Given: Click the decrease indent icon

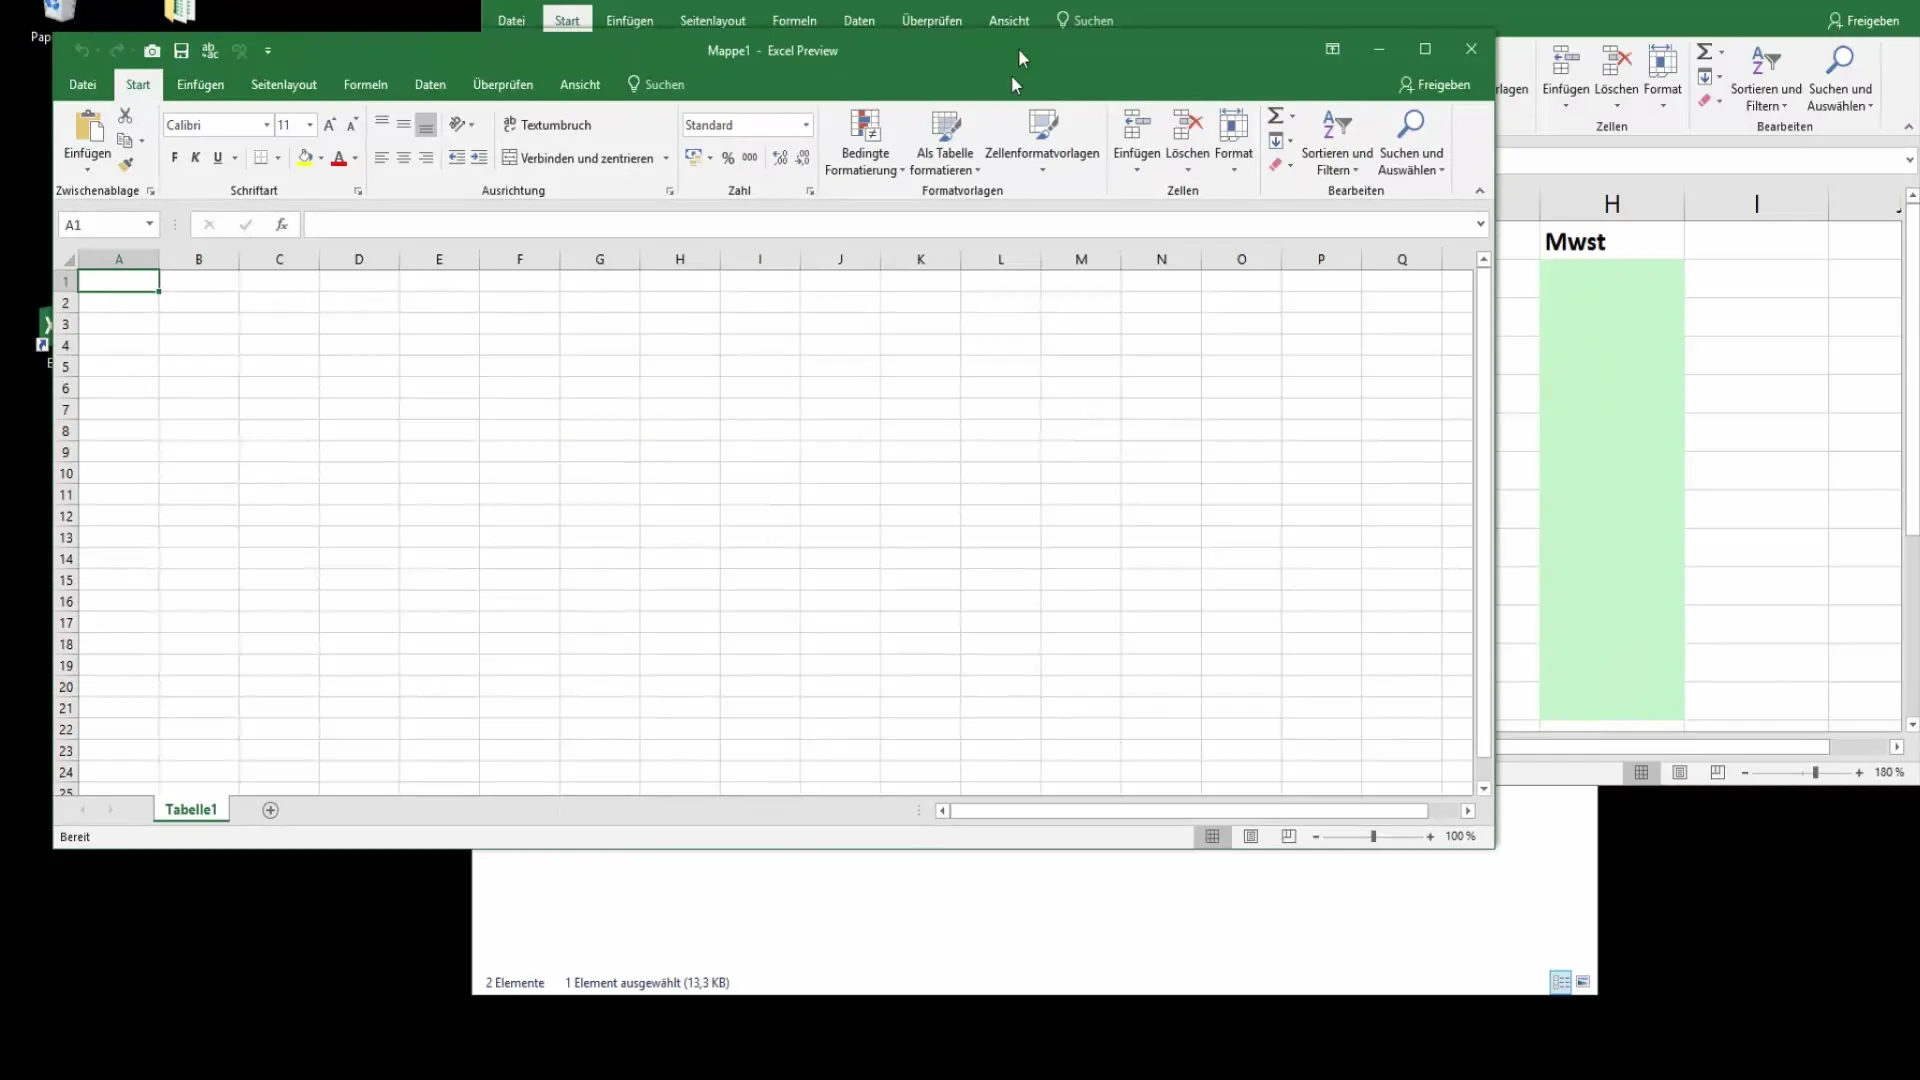Looking at the screenshot, I should click(457, 158).
